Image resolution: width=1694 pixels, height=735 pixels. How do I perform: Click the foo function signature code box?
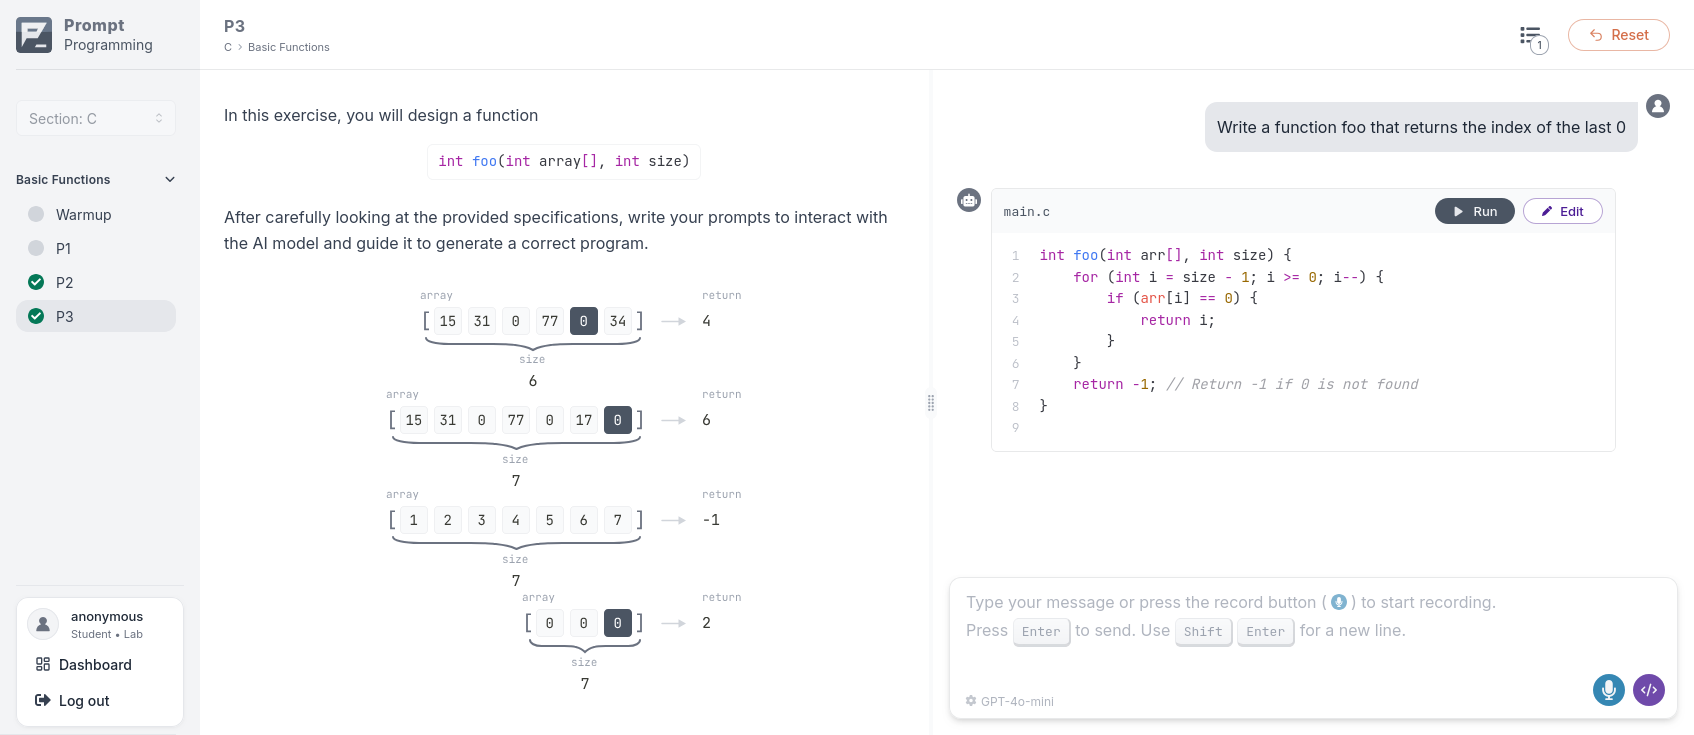[564, 161]
